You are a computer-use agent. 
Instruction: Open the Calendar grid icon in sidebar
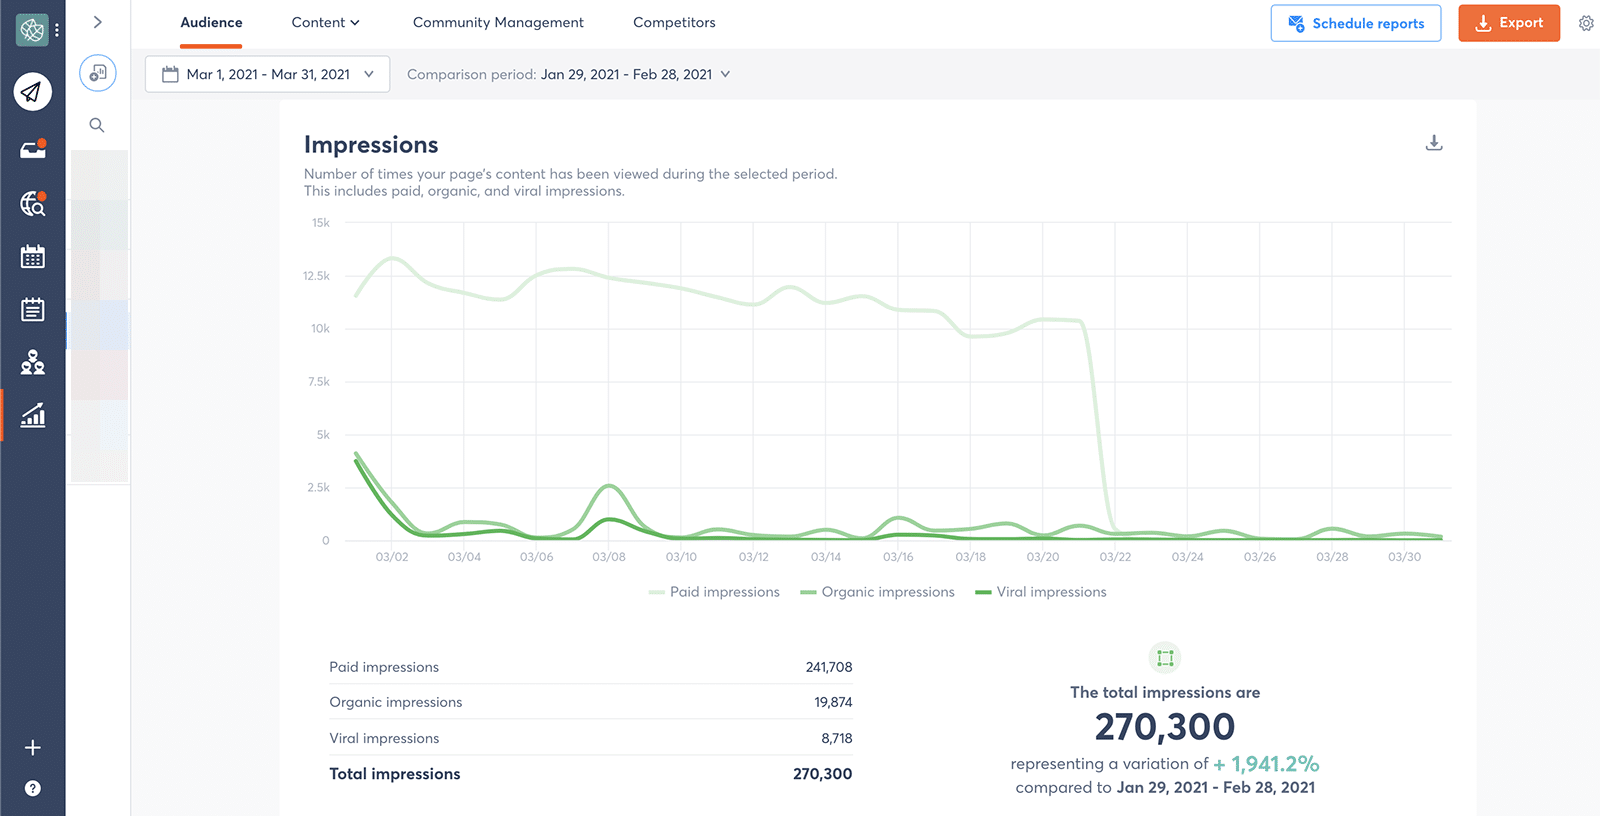click(x=33, y=257)
